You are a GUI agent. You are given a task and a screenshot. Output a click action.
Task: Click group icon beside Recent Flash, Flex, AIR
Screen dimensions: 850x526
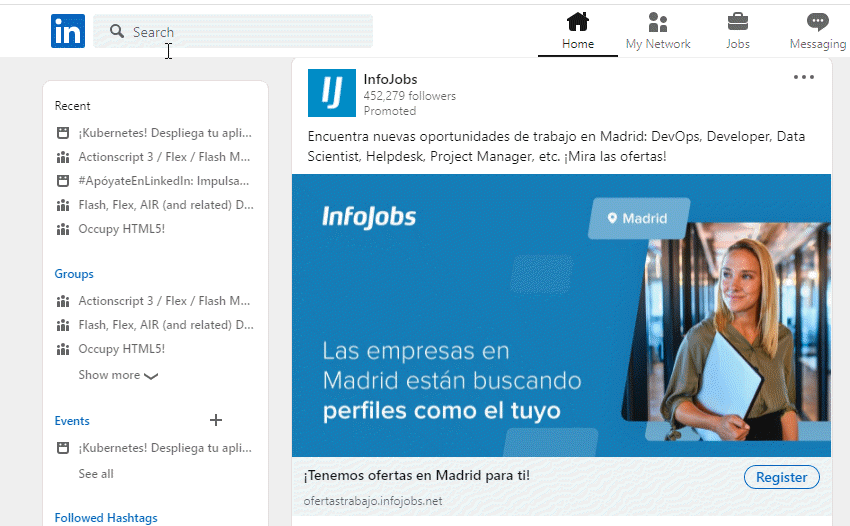pos(63,205)
